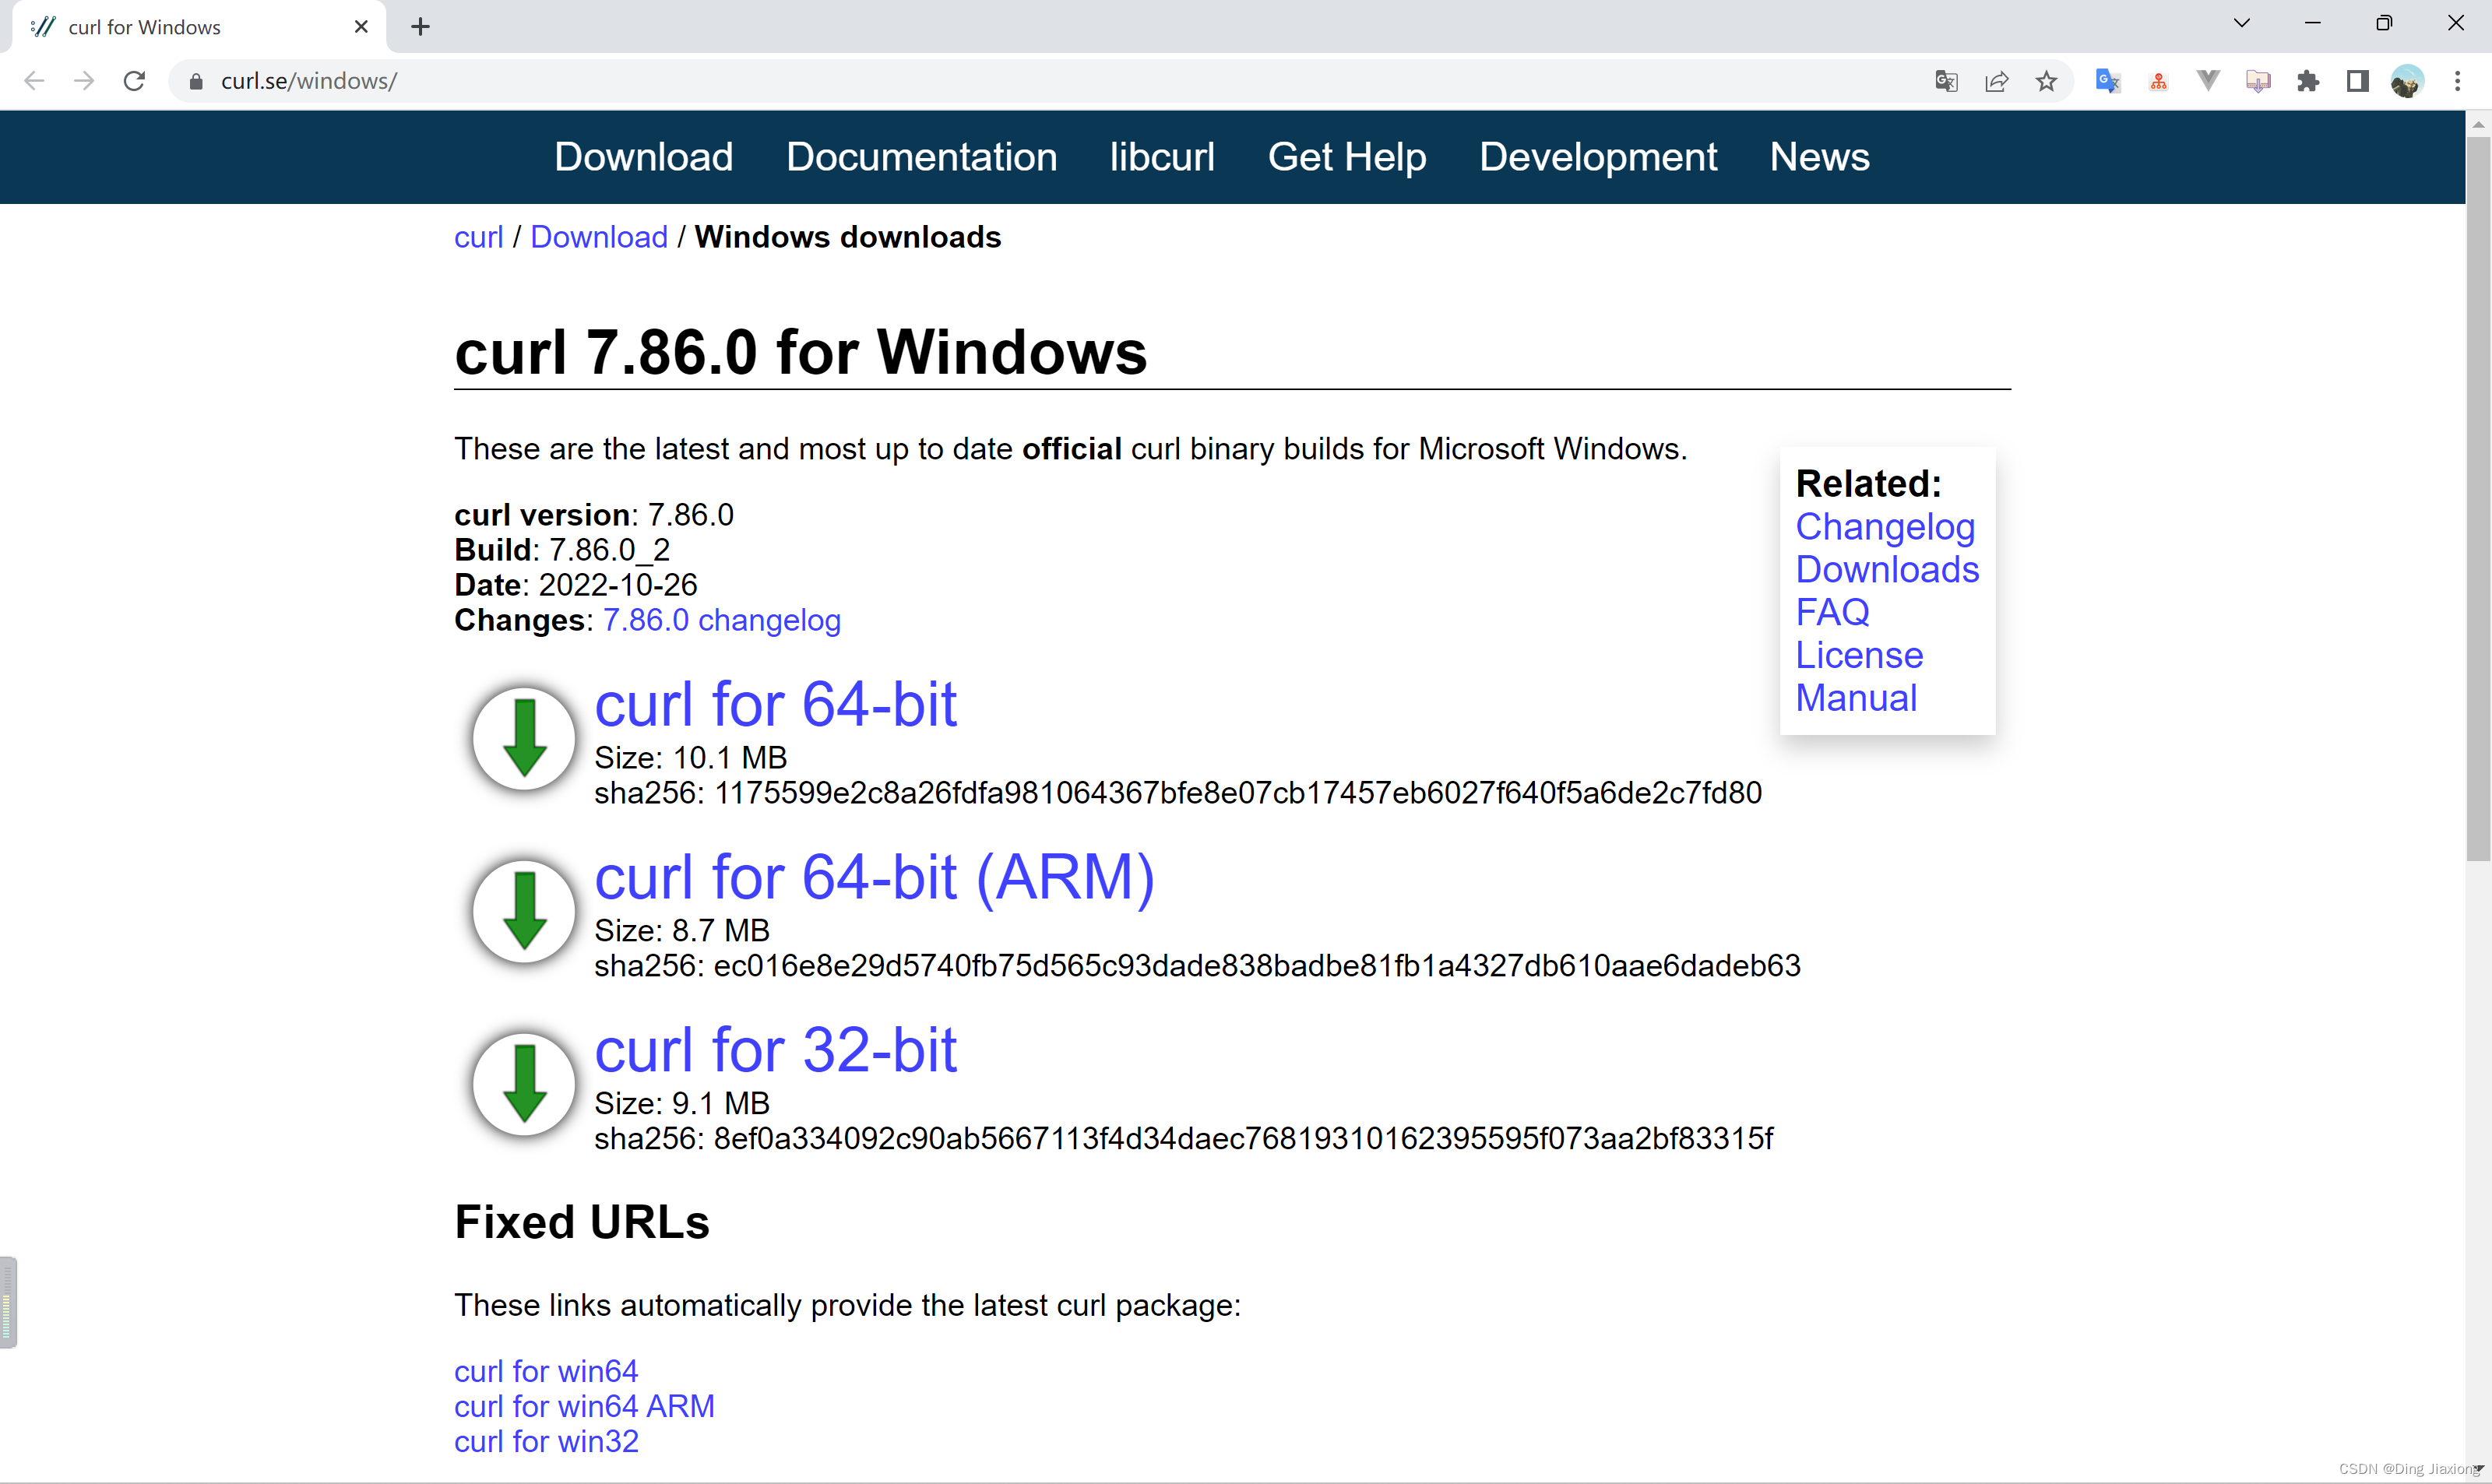Open a new browser tab

420,27
